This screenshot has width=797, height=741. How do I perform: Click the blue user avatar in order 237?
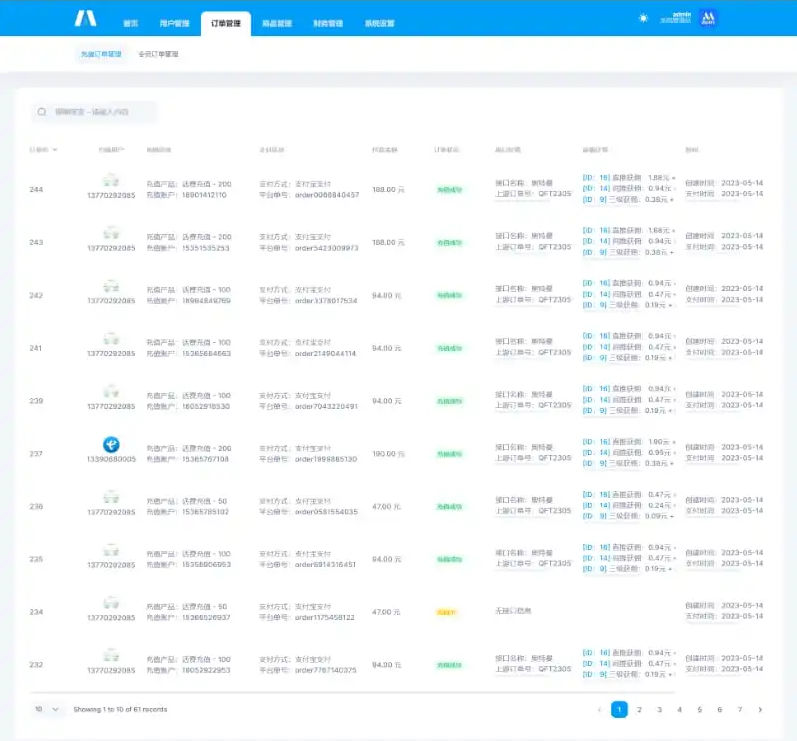[111, 444]
